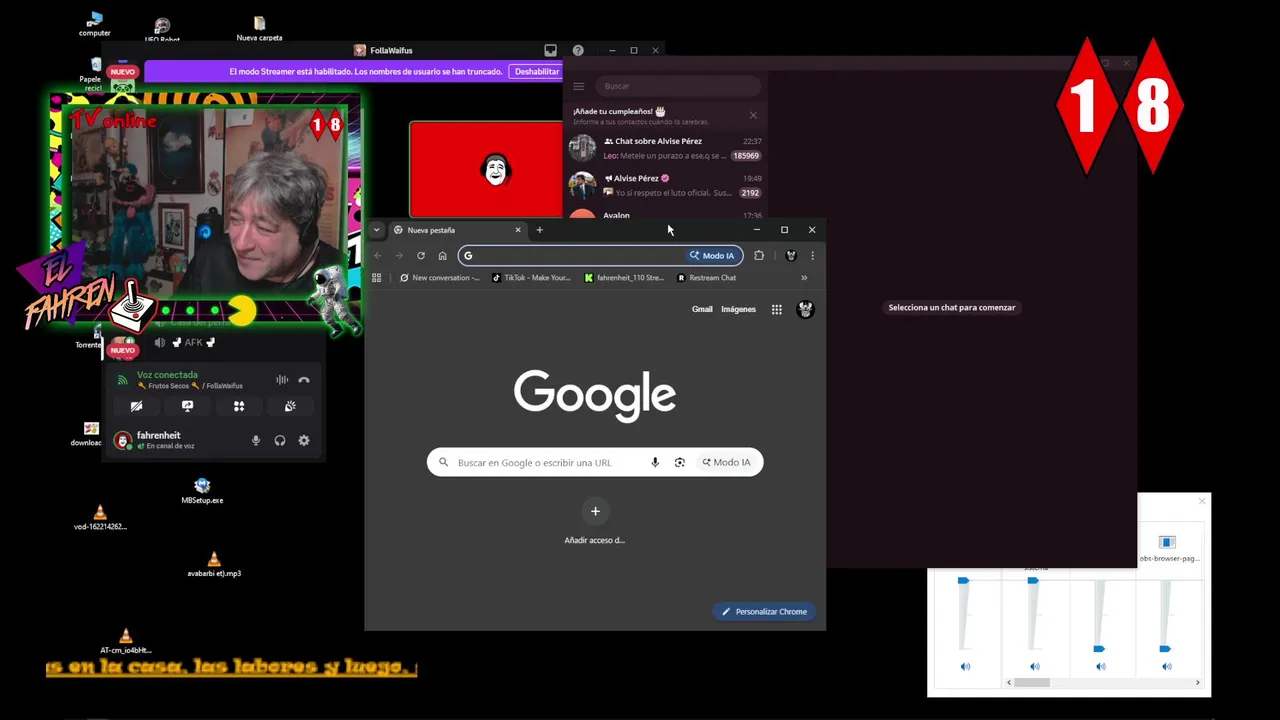Open Chat sobre Alvise Pérez chat
1280x720 pixels.
point(665,148)
